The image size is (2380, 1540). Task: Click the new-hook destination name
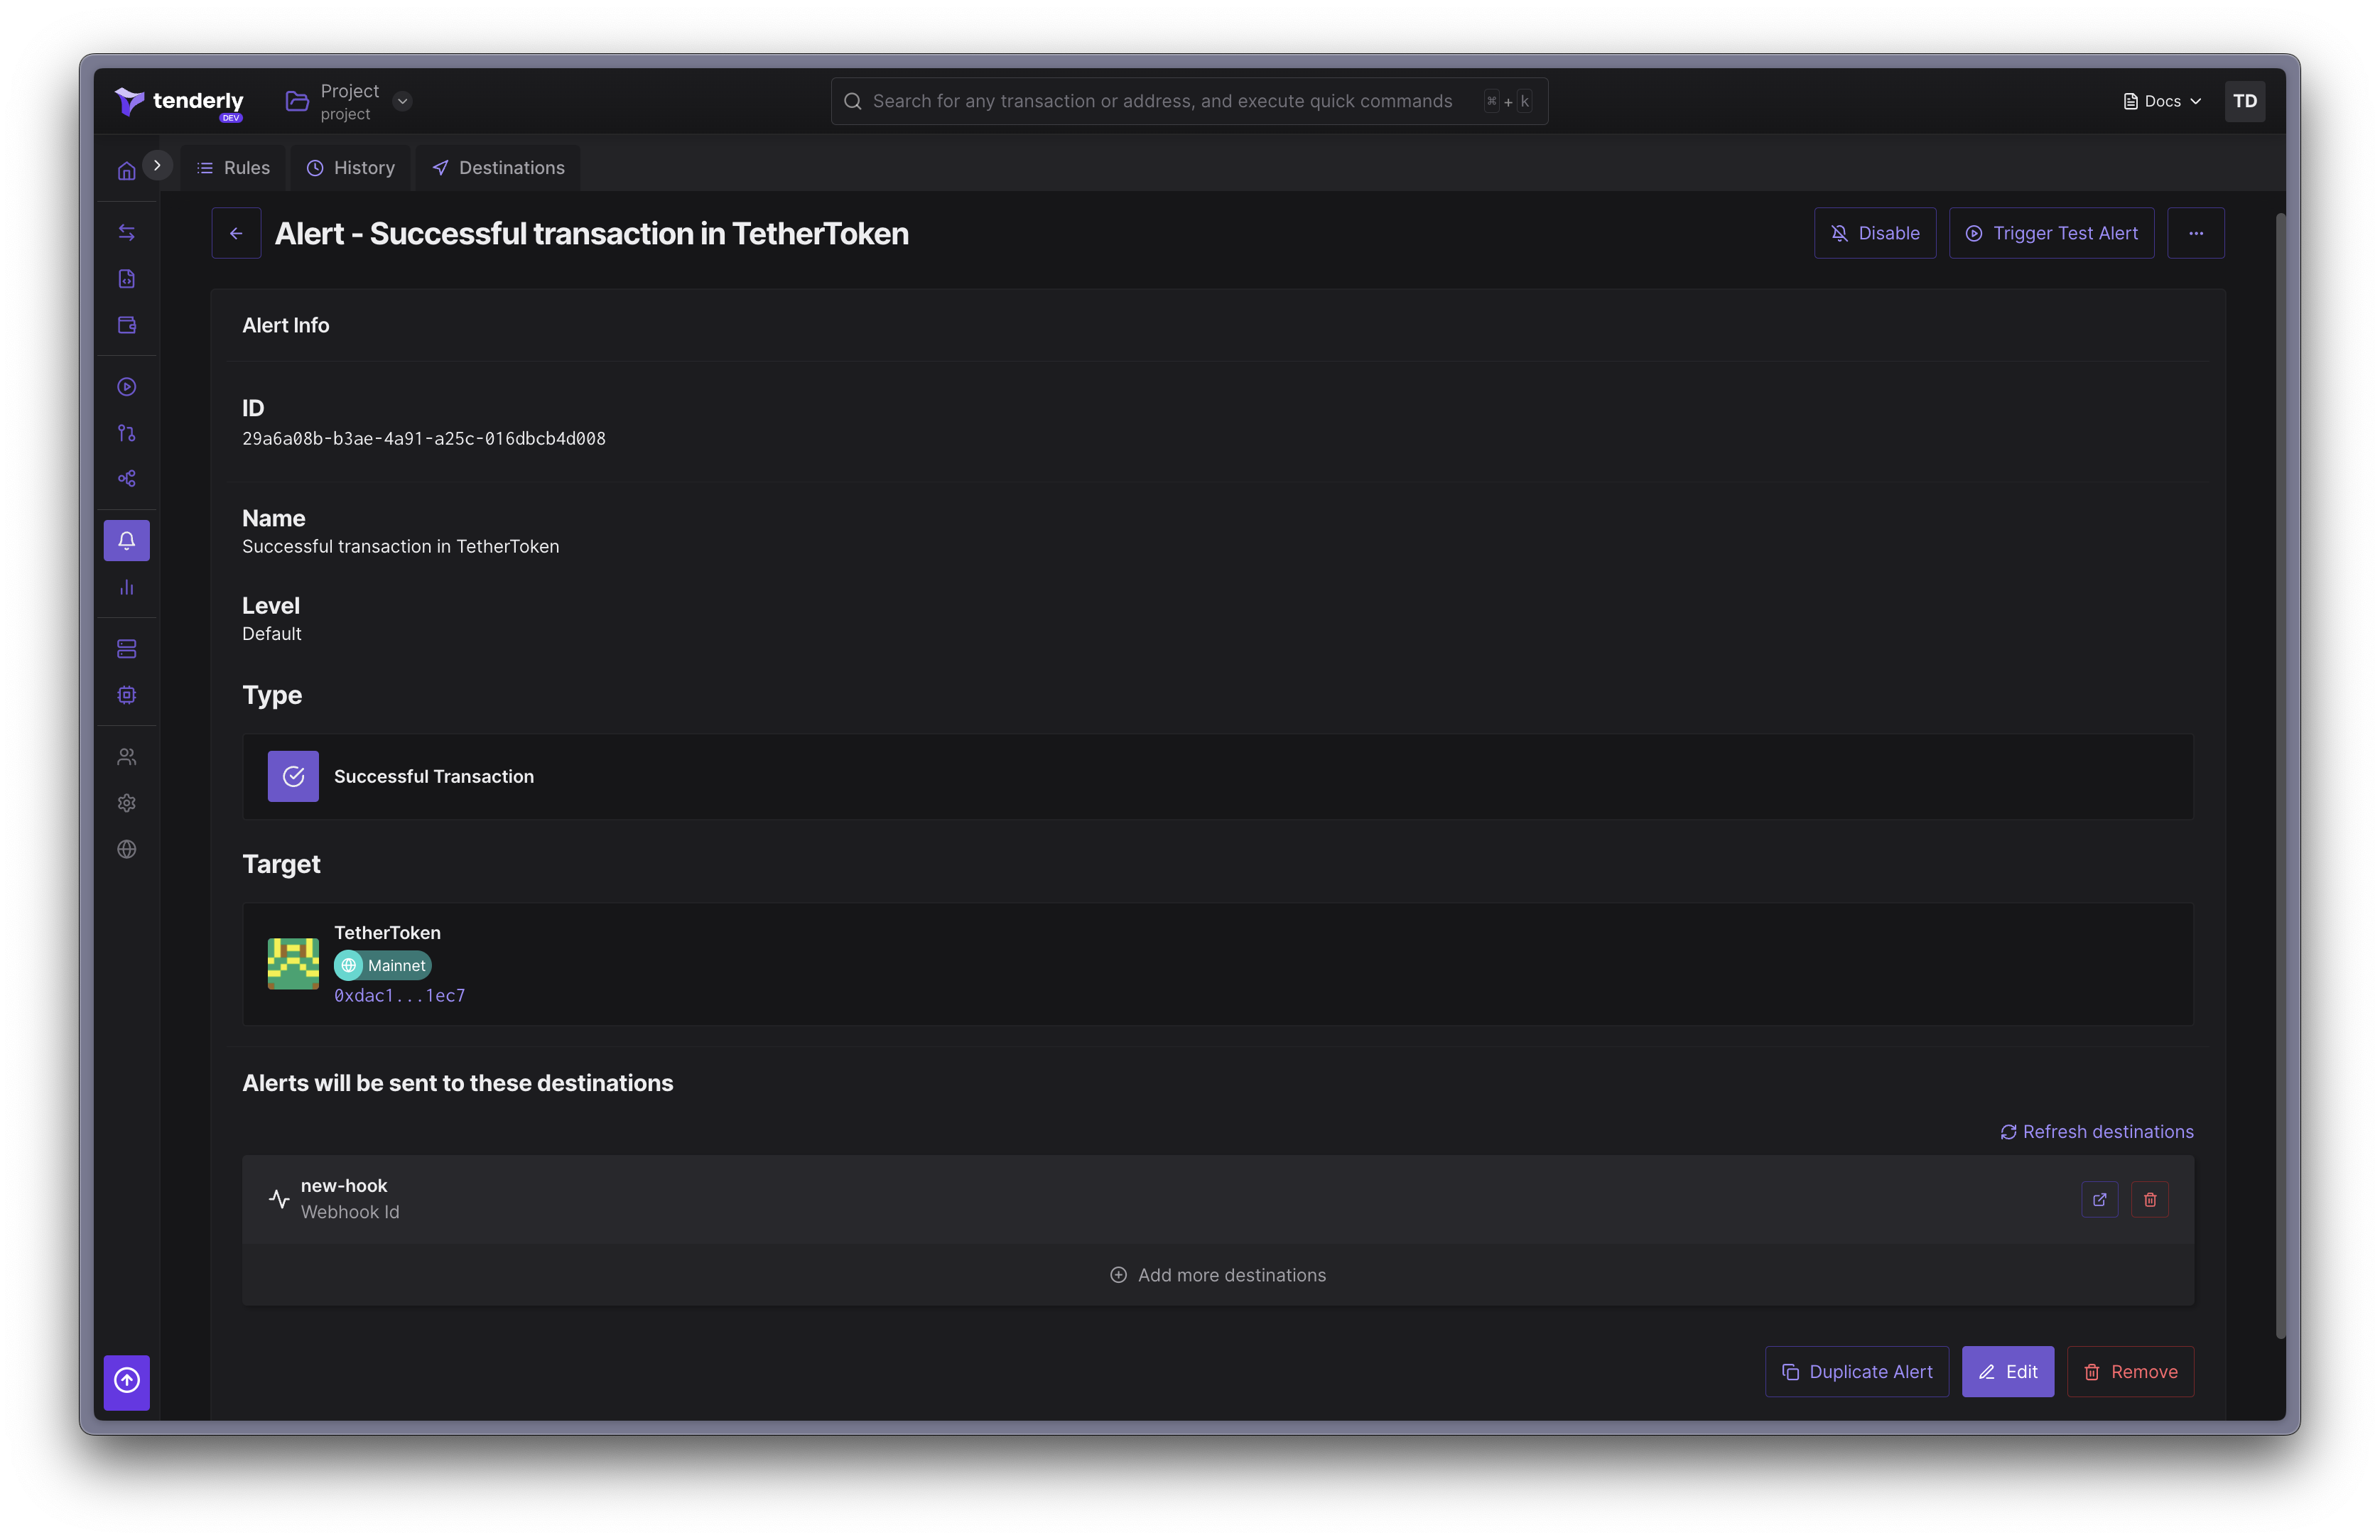coord(344,1186)
